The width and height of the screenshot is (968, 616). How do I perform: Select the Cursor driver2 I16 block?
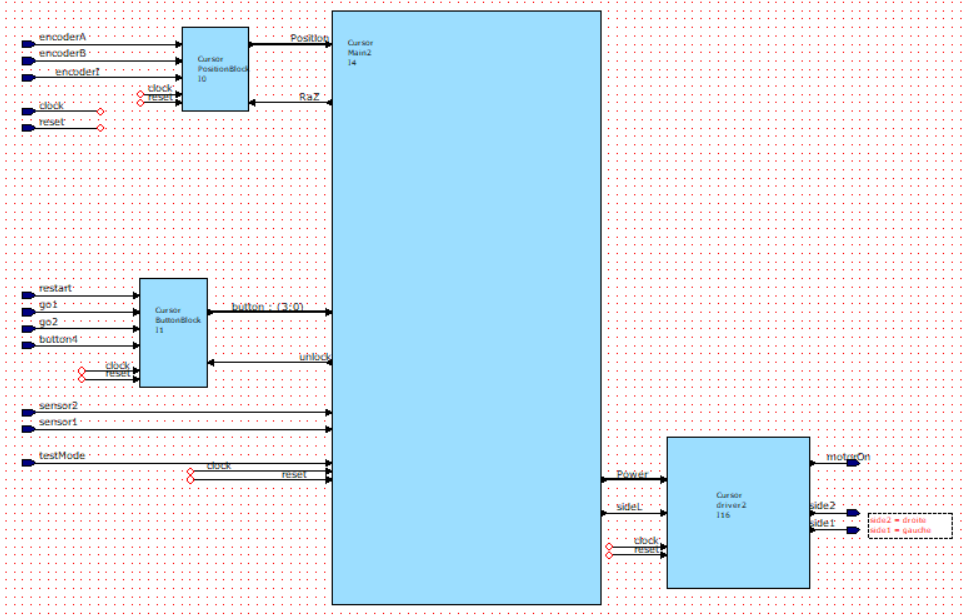point(738,512)
